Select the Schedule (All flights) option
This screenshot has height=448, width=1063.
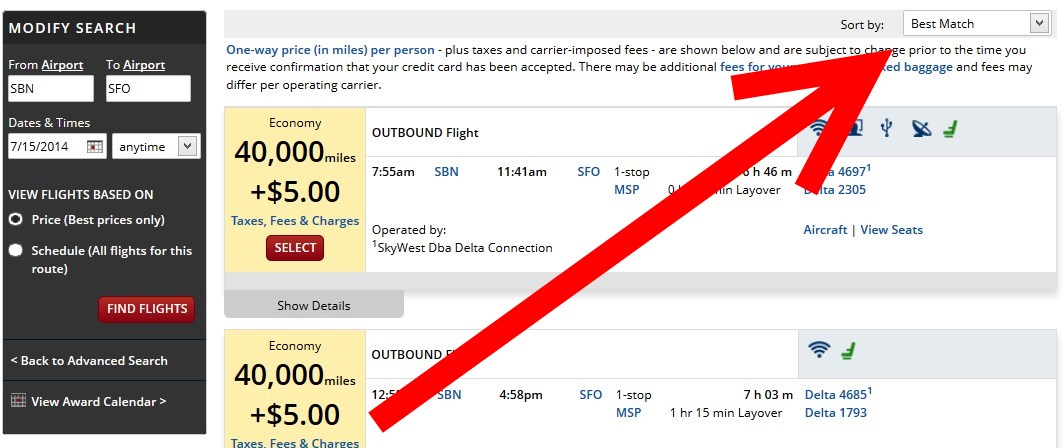pyautogui.click(x=16, y=250)
